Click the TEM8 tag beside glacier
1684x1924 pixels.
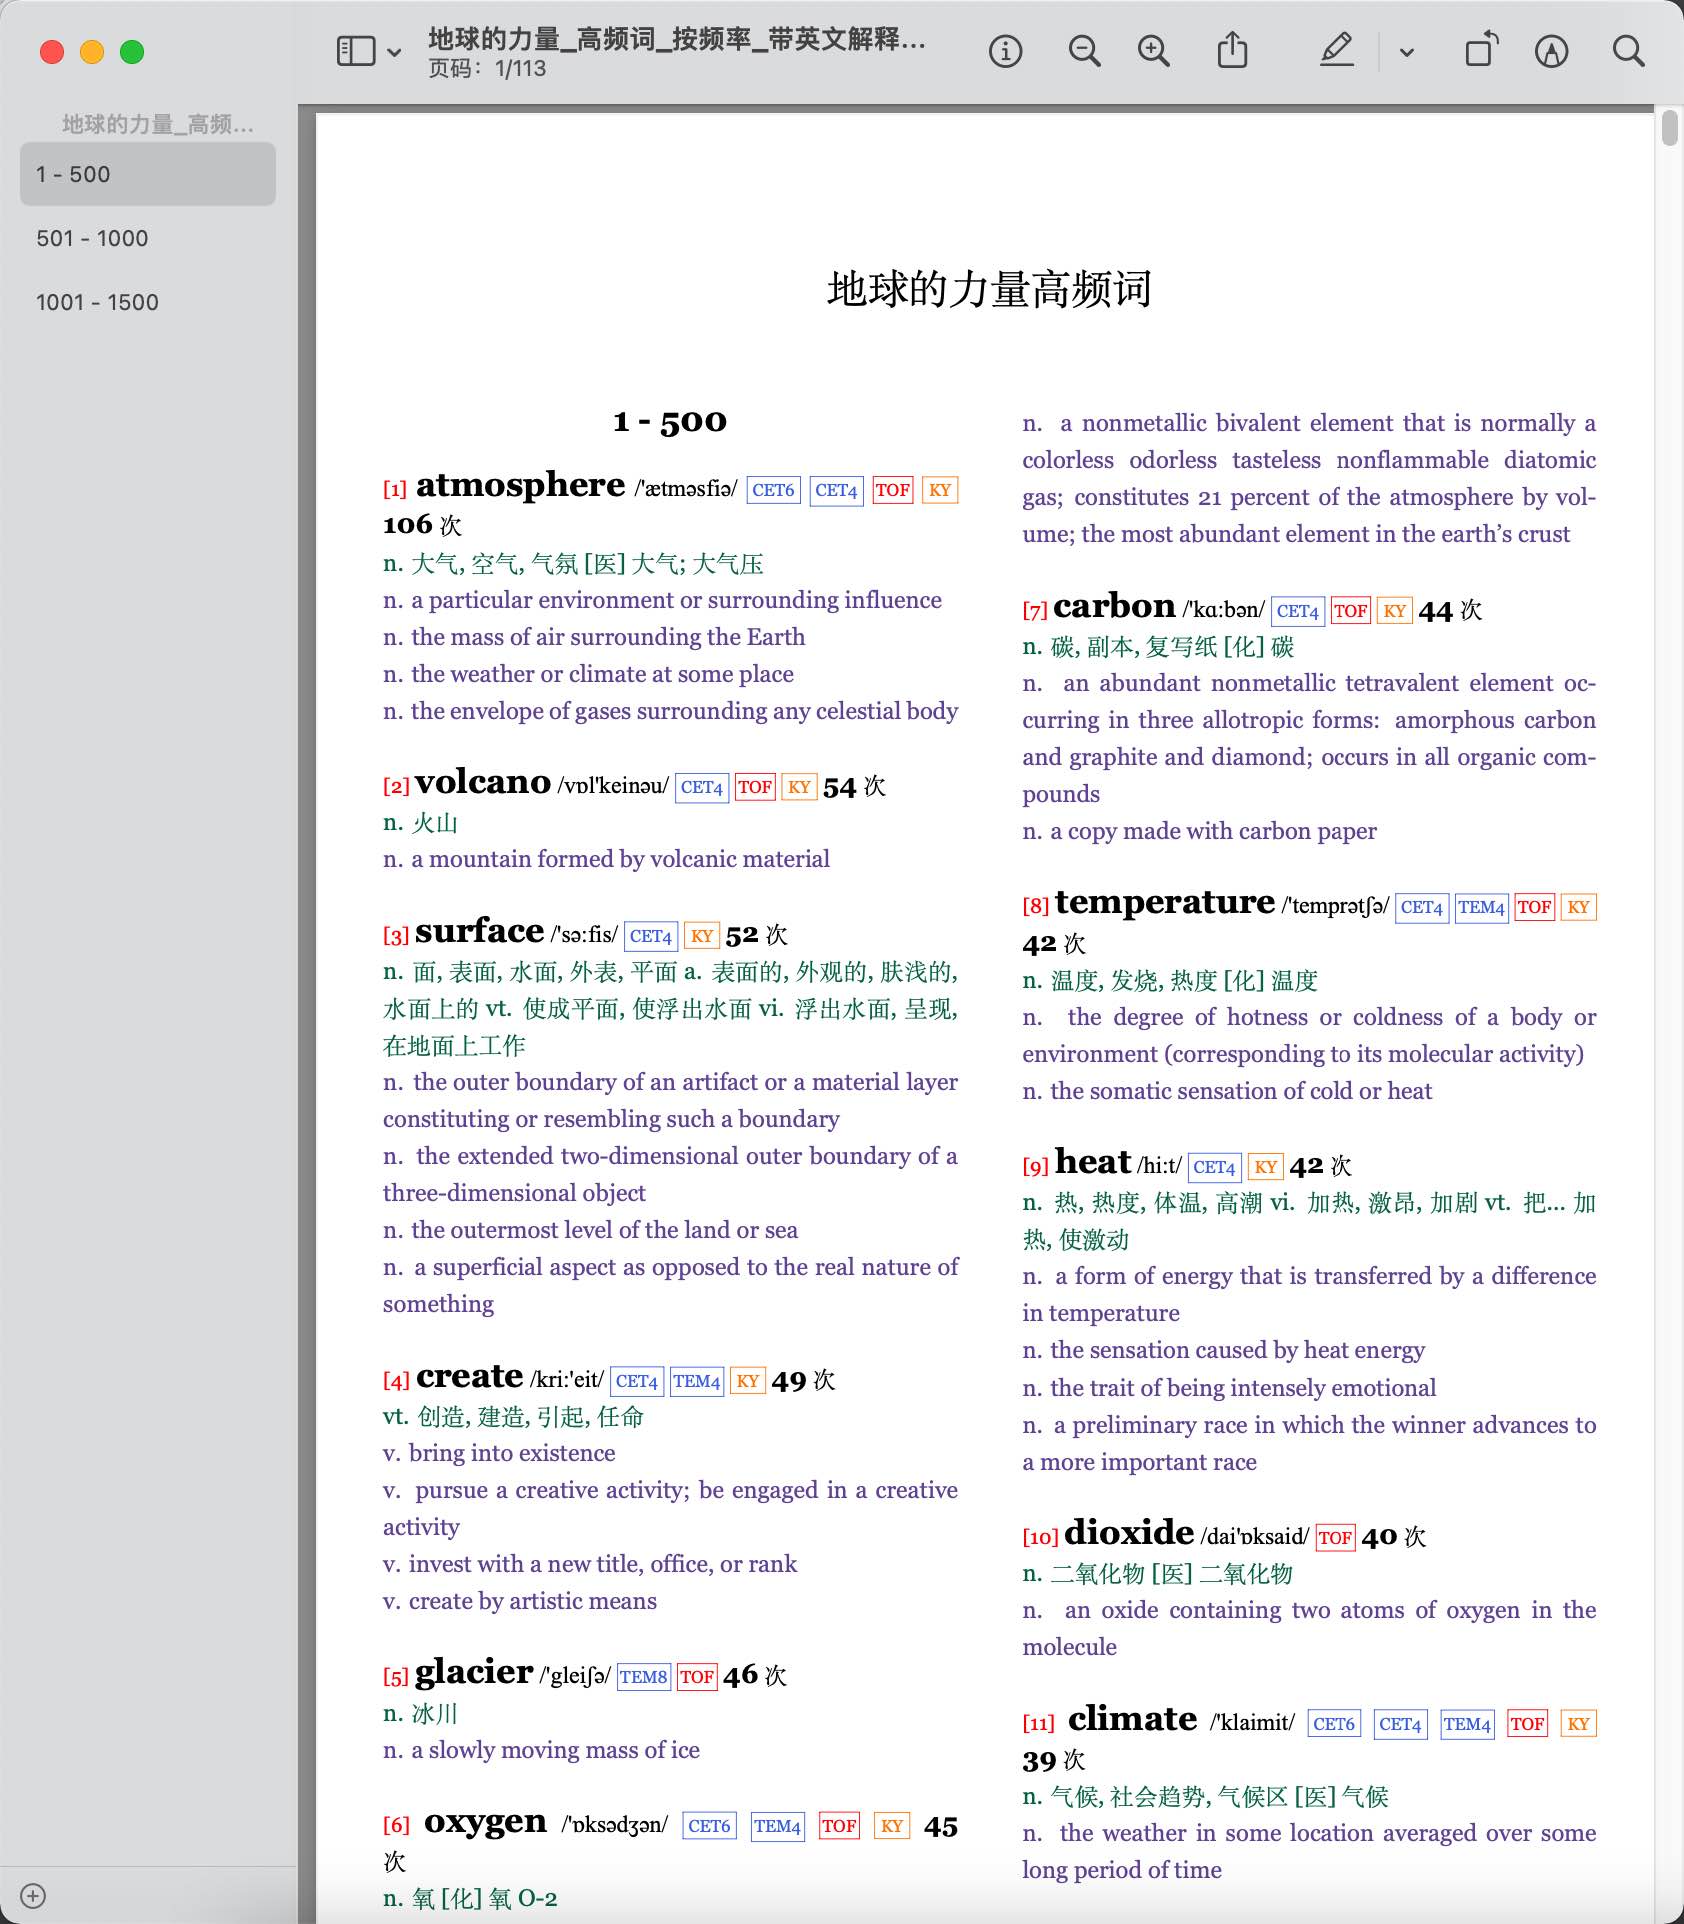643,1677
